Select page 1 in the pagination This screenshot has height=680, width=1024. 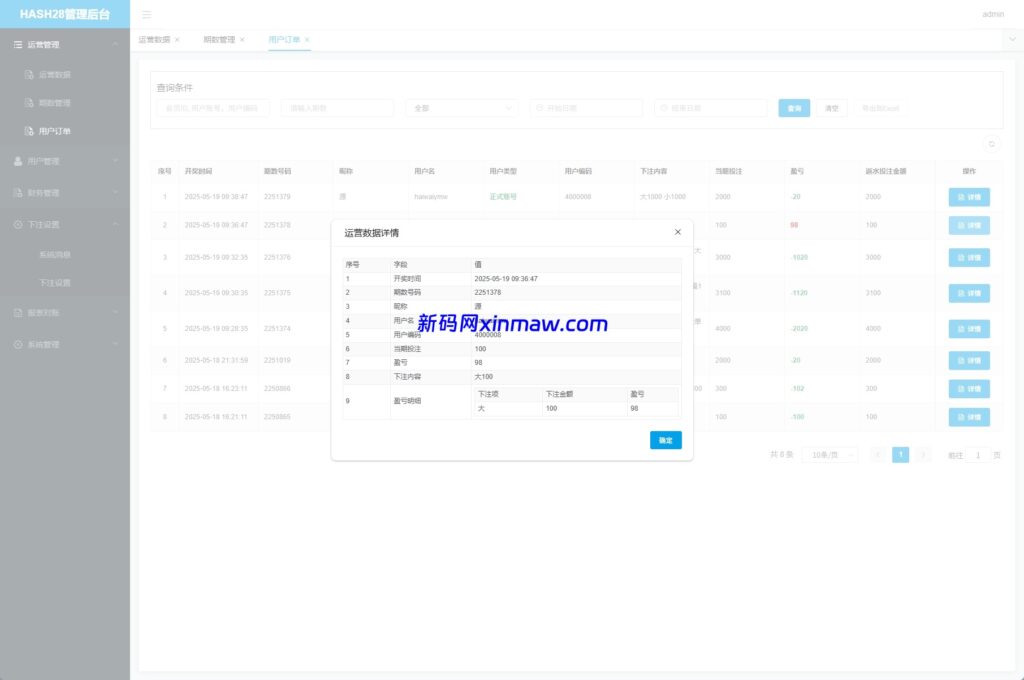900,454
